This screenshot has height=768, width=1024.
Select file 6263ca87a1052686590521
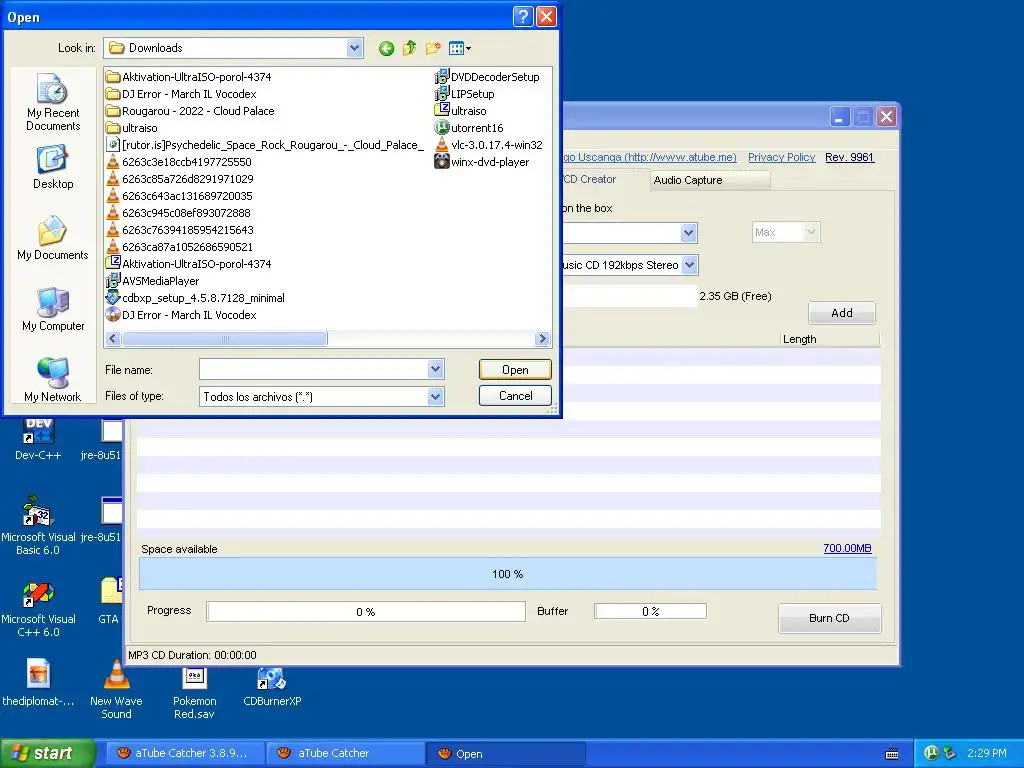point(180,247)
